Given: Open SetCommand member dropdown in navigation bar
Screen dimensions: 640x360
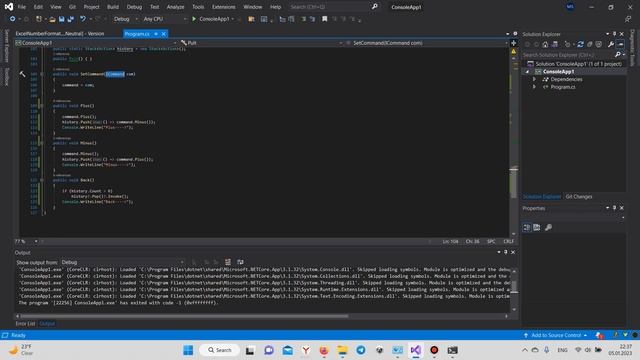Looking at the screenshot, I should [x=427, y=43].
